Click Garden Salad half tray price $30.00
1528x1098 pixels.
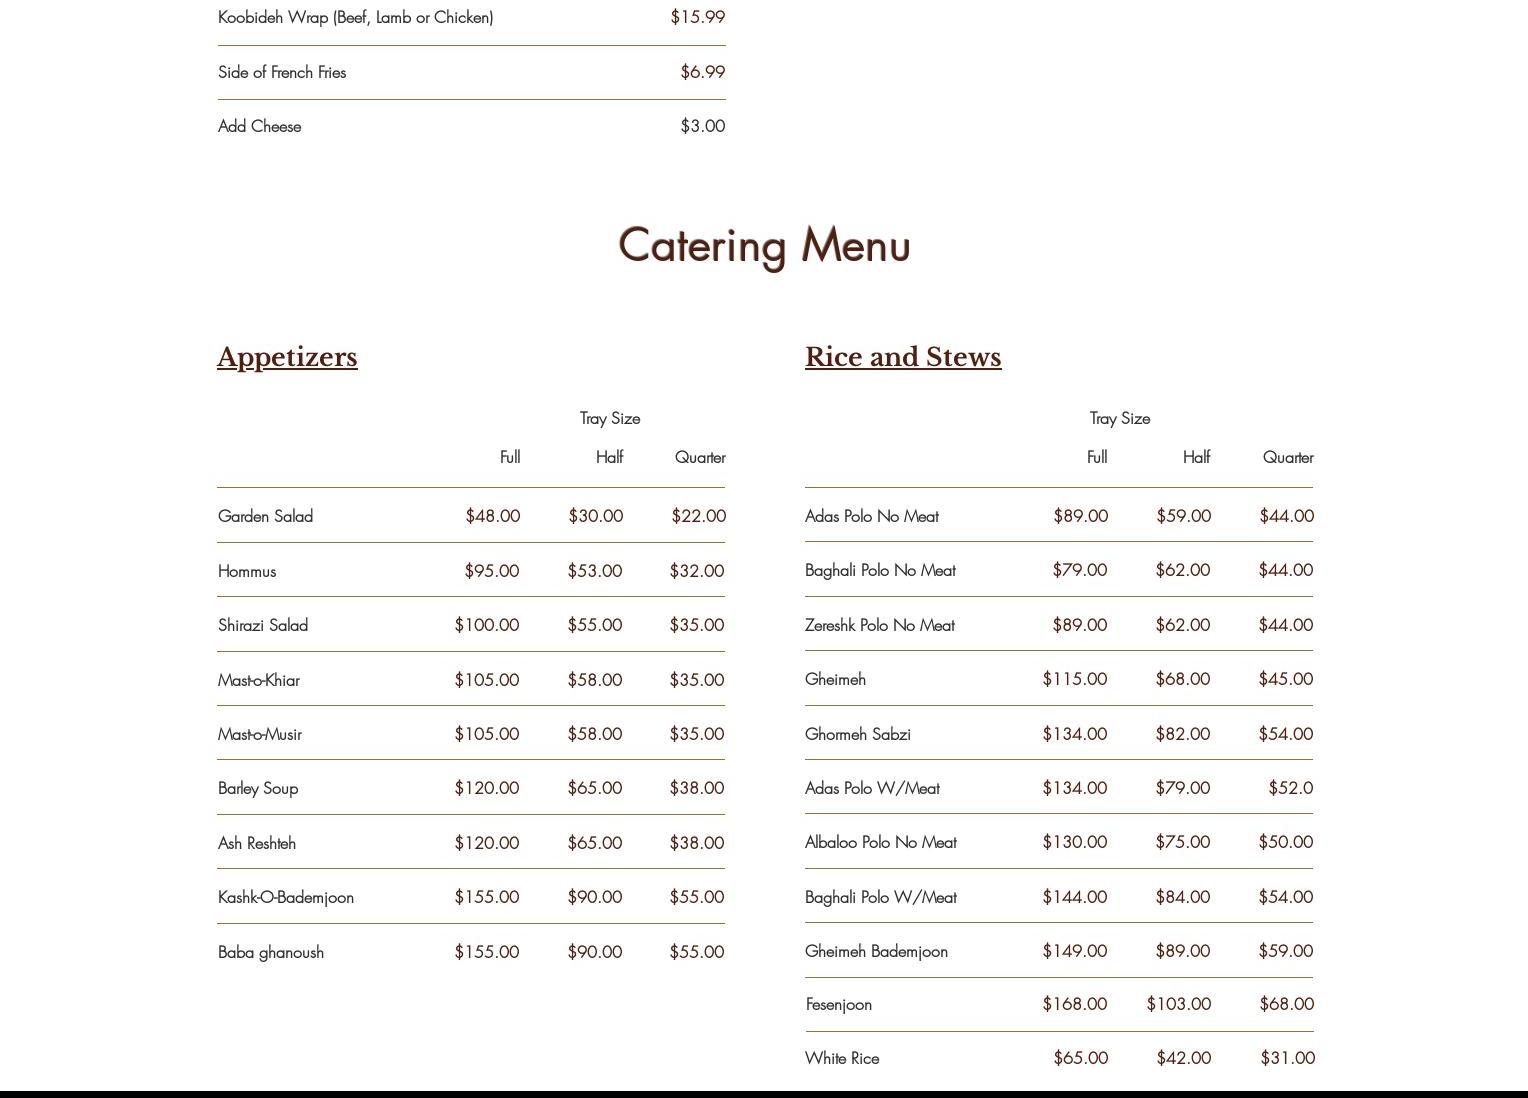click(x=595, y=516)
